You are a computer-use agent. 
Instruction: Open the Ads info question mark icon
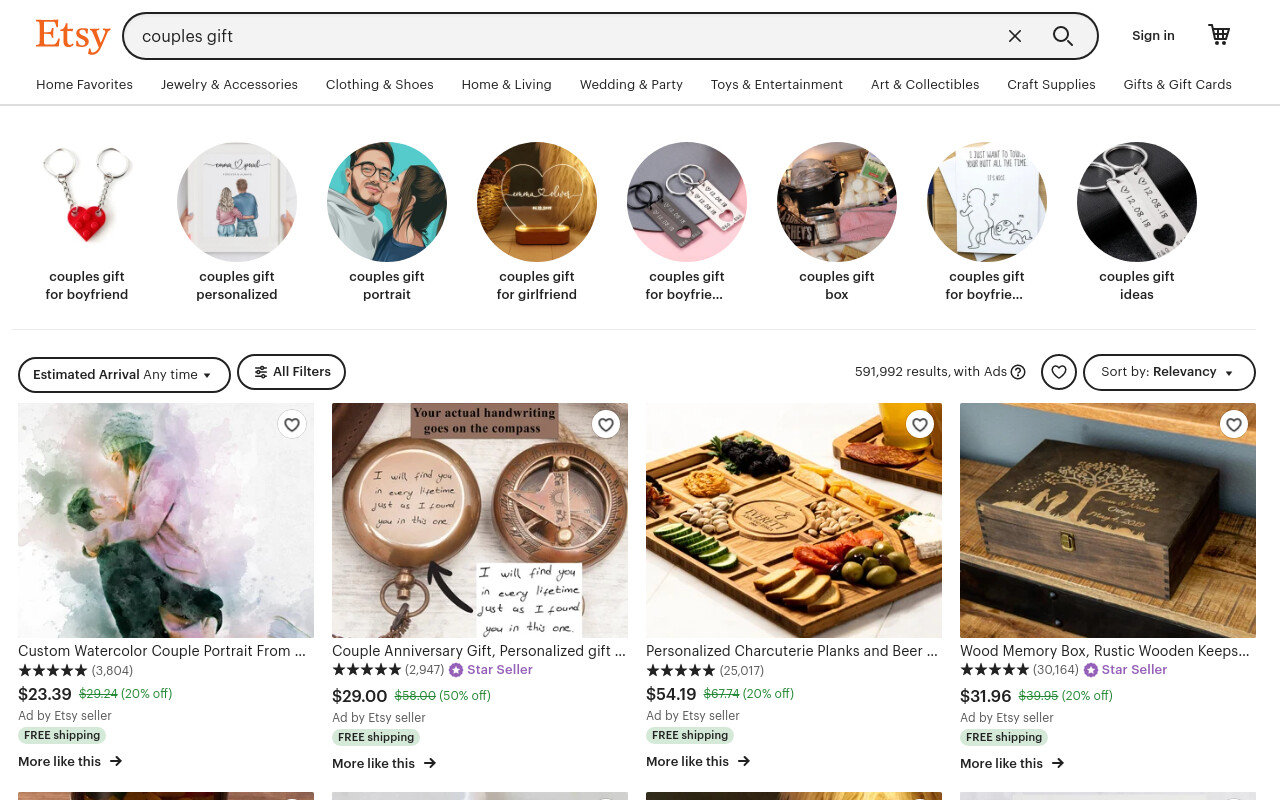pos(1018,372)
